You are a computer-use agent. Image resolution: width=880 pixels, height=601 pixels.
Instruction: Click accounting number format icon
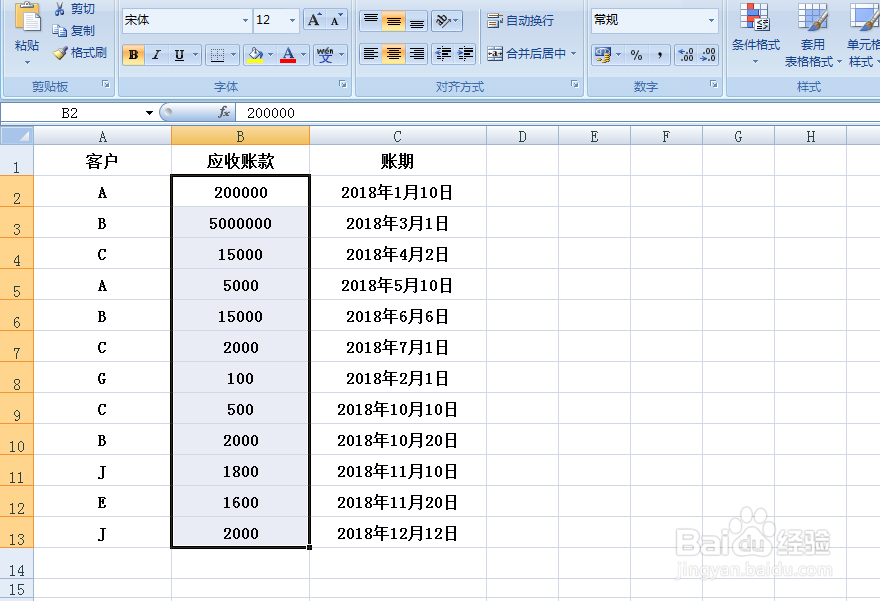coord(603,54)
